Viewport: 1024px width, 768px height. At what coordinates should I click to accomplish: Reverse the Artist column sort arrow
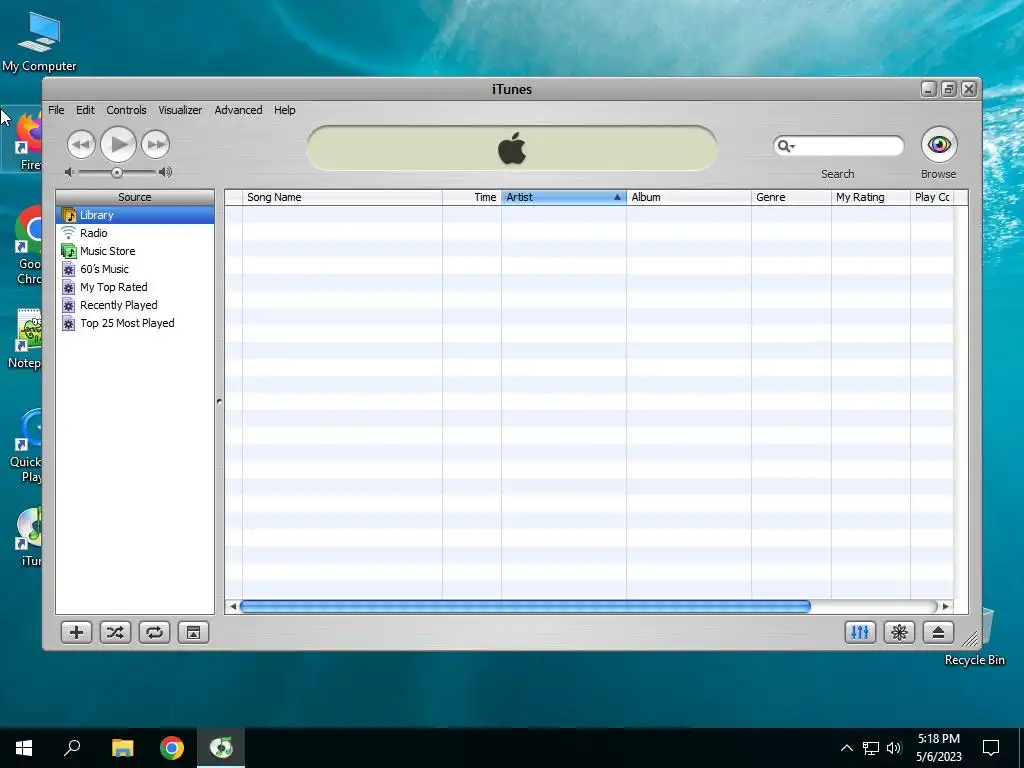pyautogui.click(x=617, y=197)
